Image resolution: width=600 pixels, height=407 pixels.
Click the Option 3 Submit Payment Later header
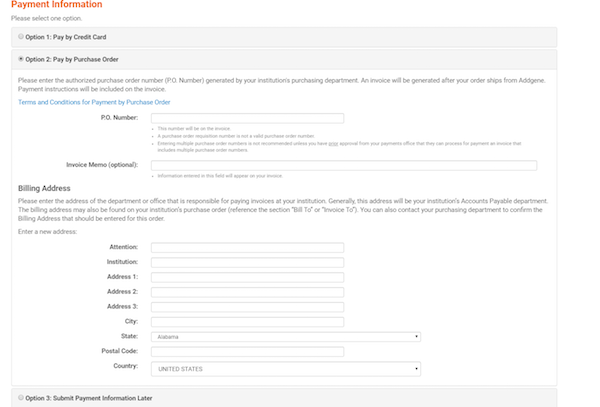[x=284, y=398]
